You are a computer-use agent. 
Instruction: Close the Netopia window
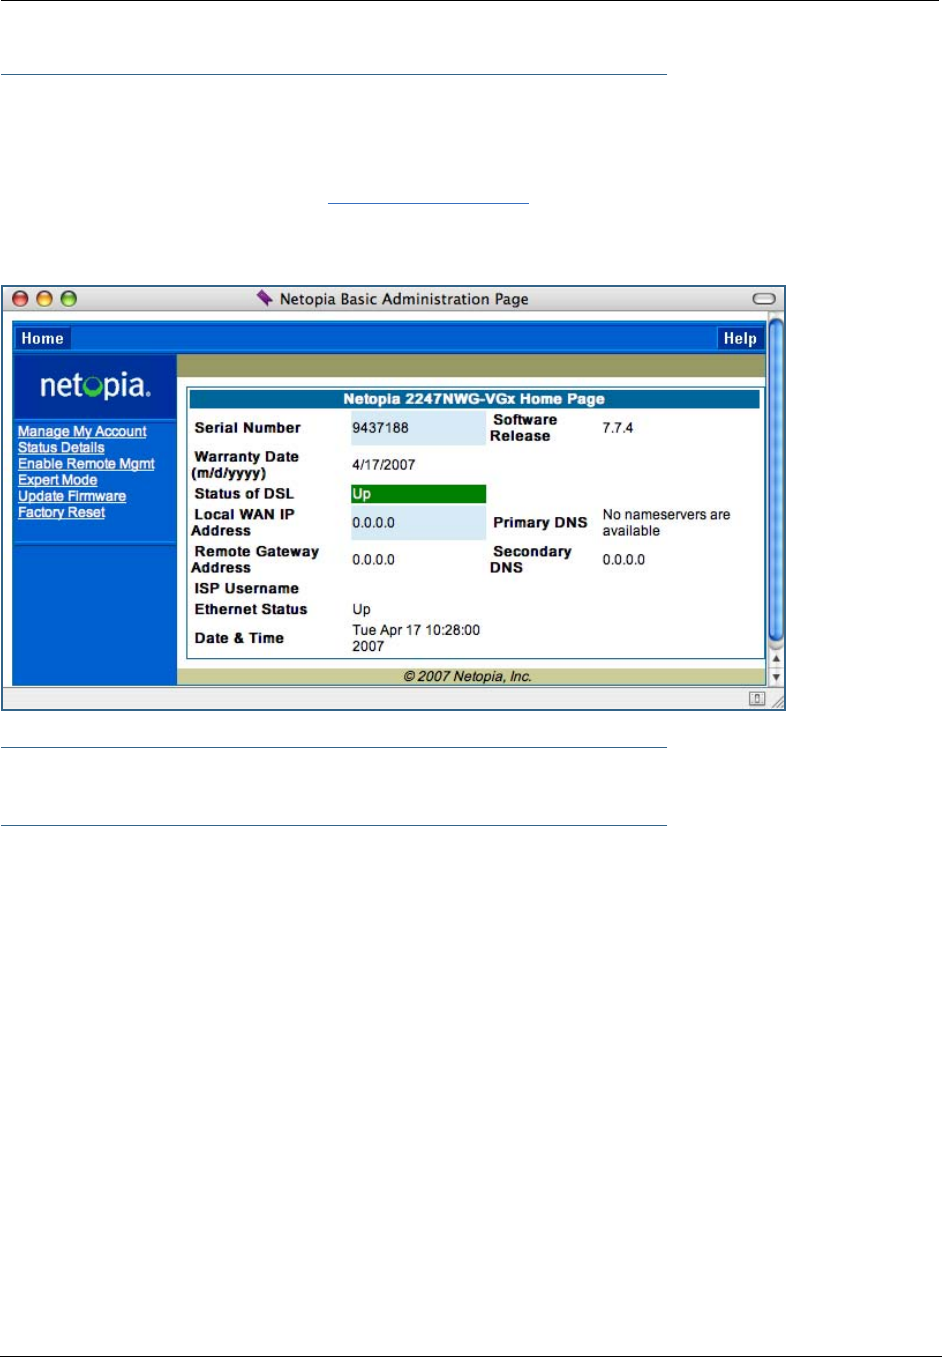[x=20, y=299]
